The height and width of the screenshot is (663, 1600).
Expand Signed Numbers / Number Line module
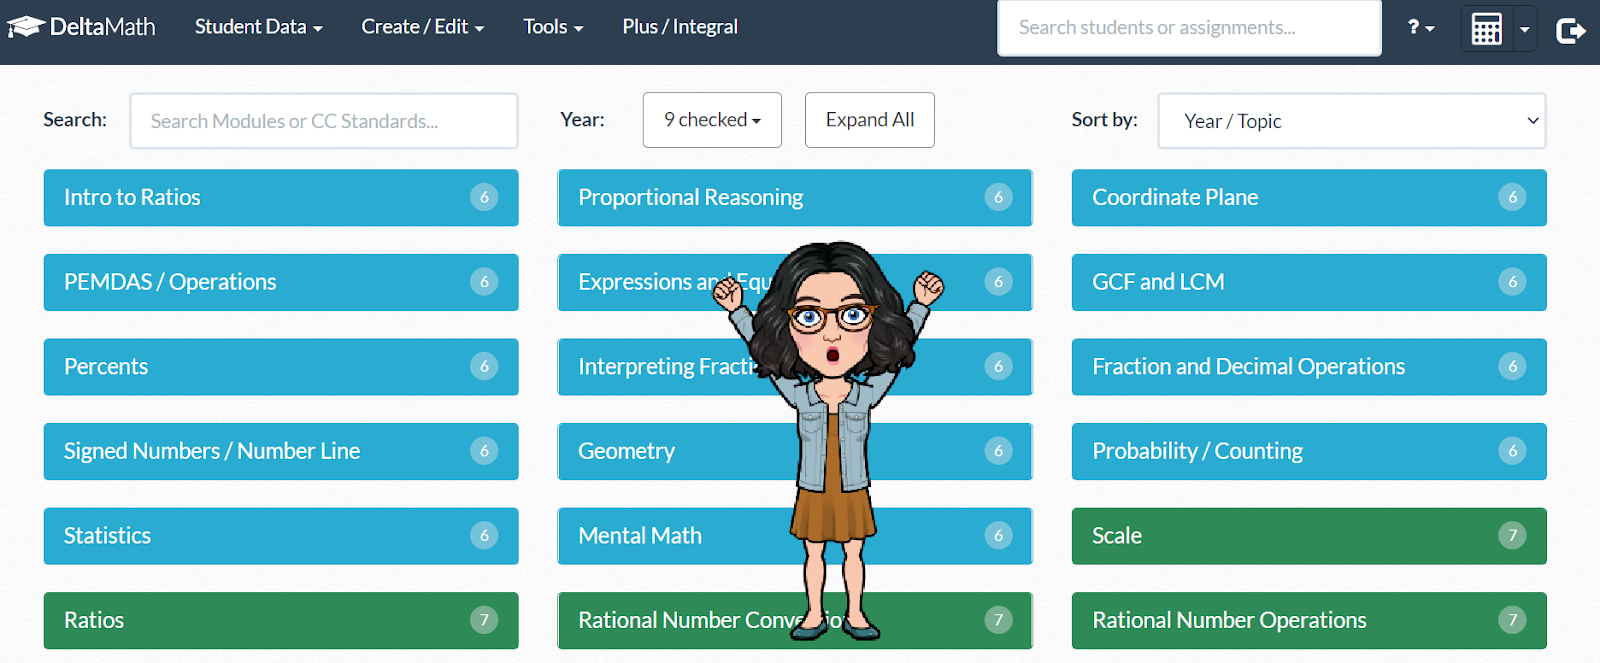point(281,451)
